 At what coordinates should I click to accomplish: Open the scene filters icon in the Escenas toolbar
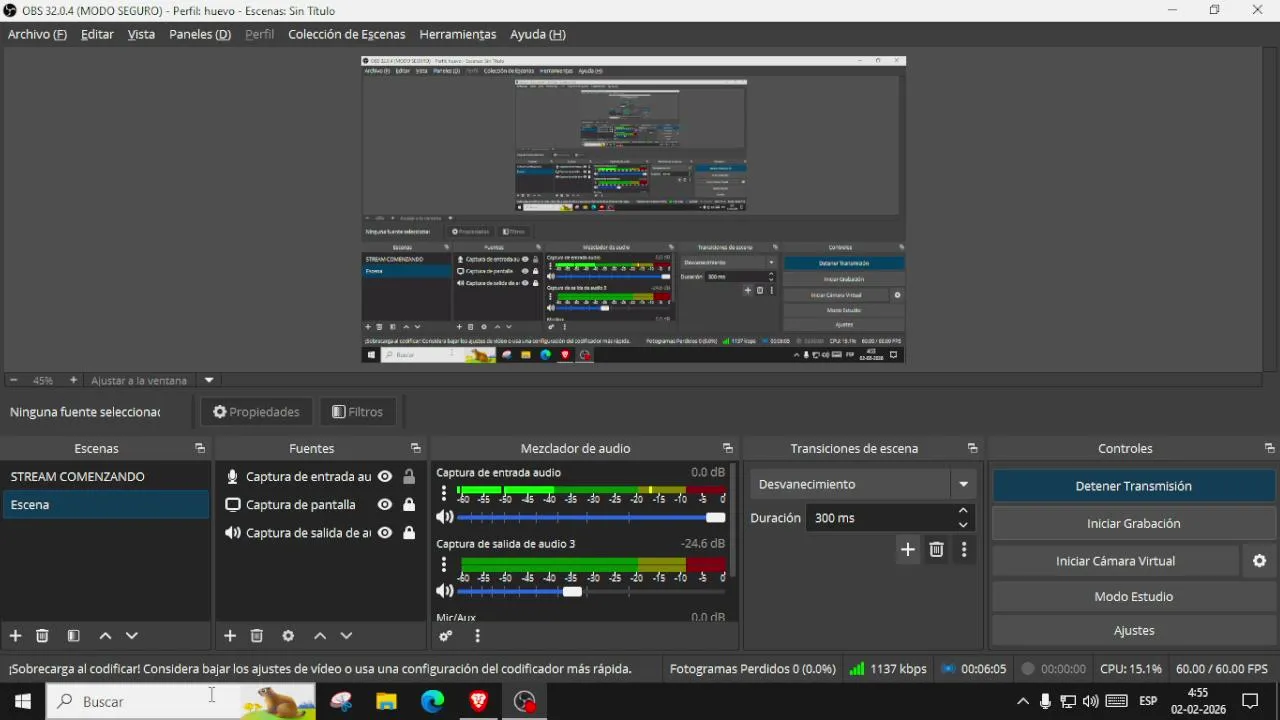click(73, 636)
